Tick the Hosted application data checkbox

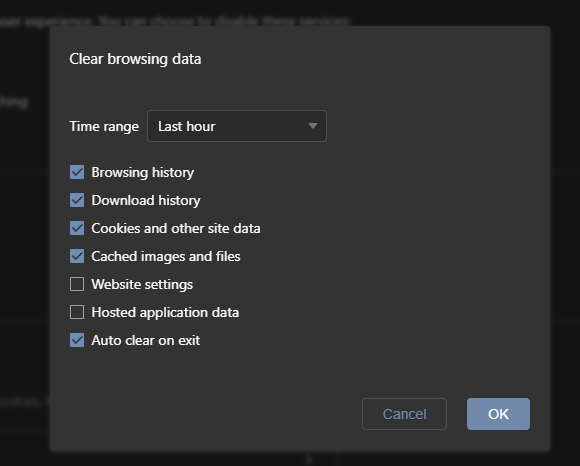point(77,312)
